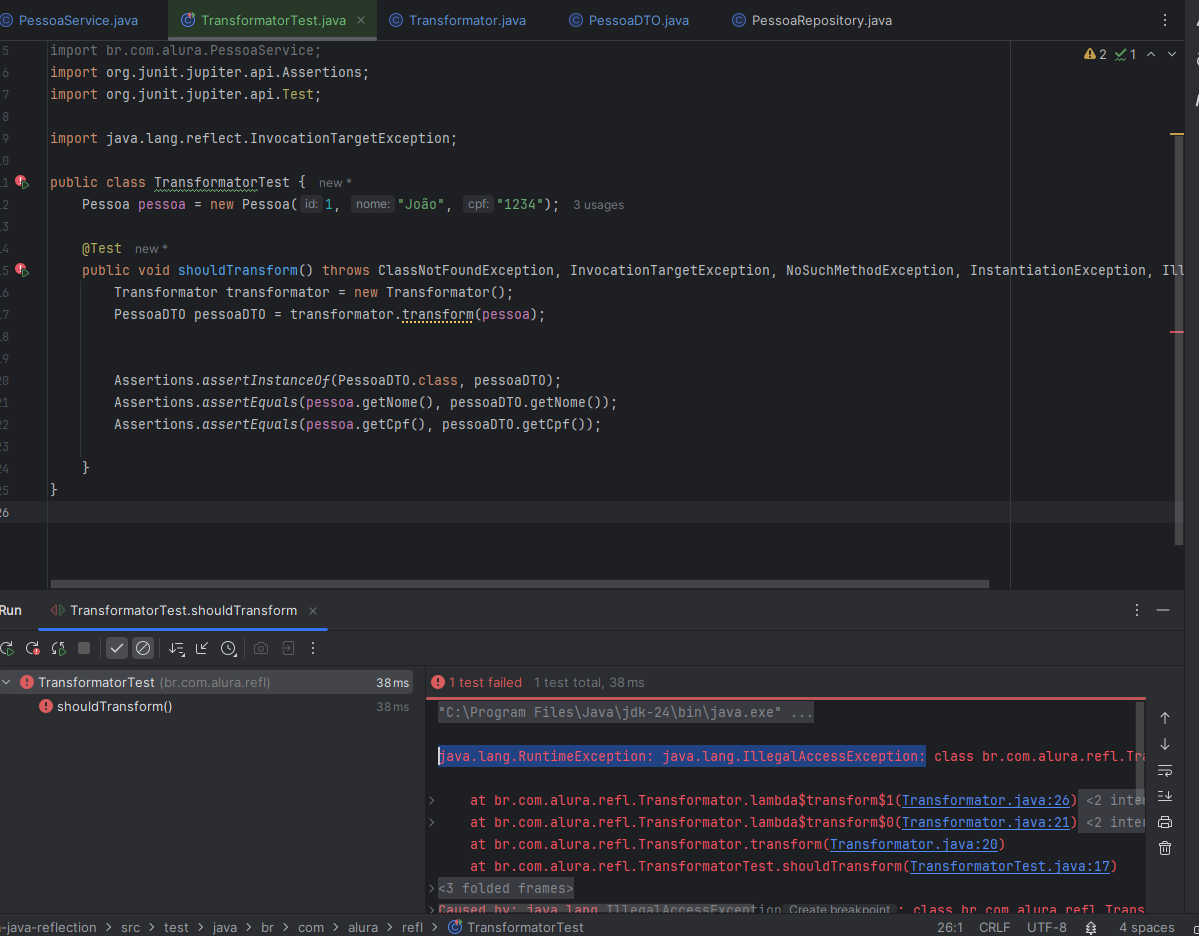Click the camera dump threads icon
Image resolution: width=1199 pixels, height=936 pixels.
(261, 648)
